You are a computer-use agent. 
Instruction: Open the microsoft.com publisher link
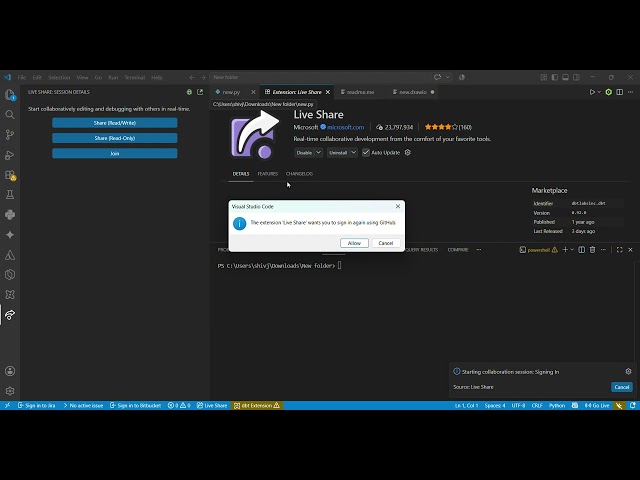(345, 127)
